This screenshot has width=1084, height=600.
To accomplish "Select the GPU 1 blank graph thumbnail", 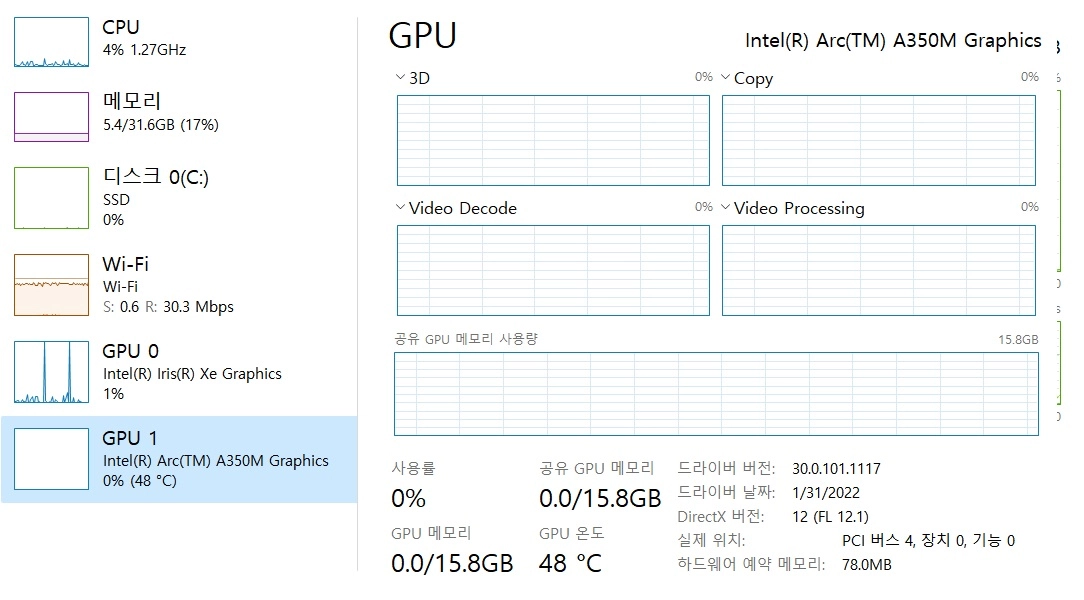I will [x=51, y=459].
